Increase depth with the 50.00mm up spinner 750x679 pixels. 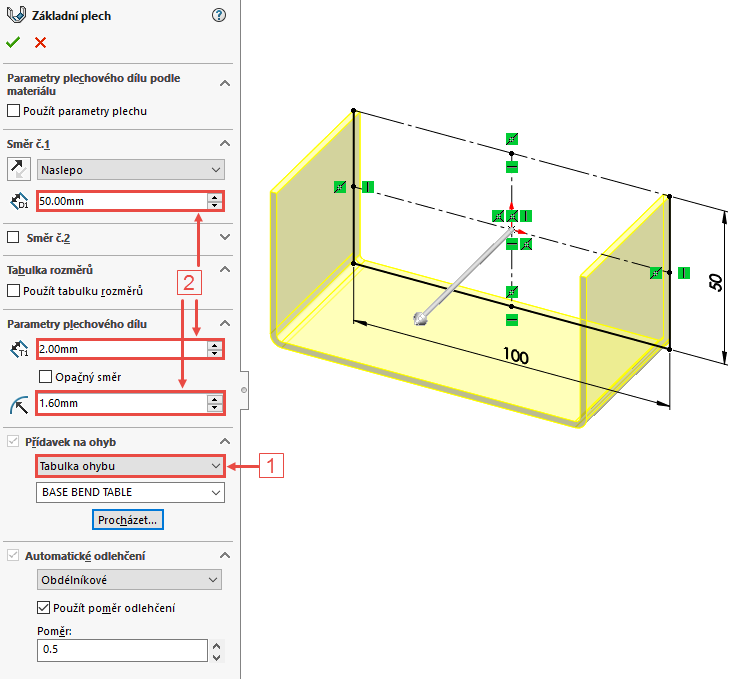click(215, 197)
